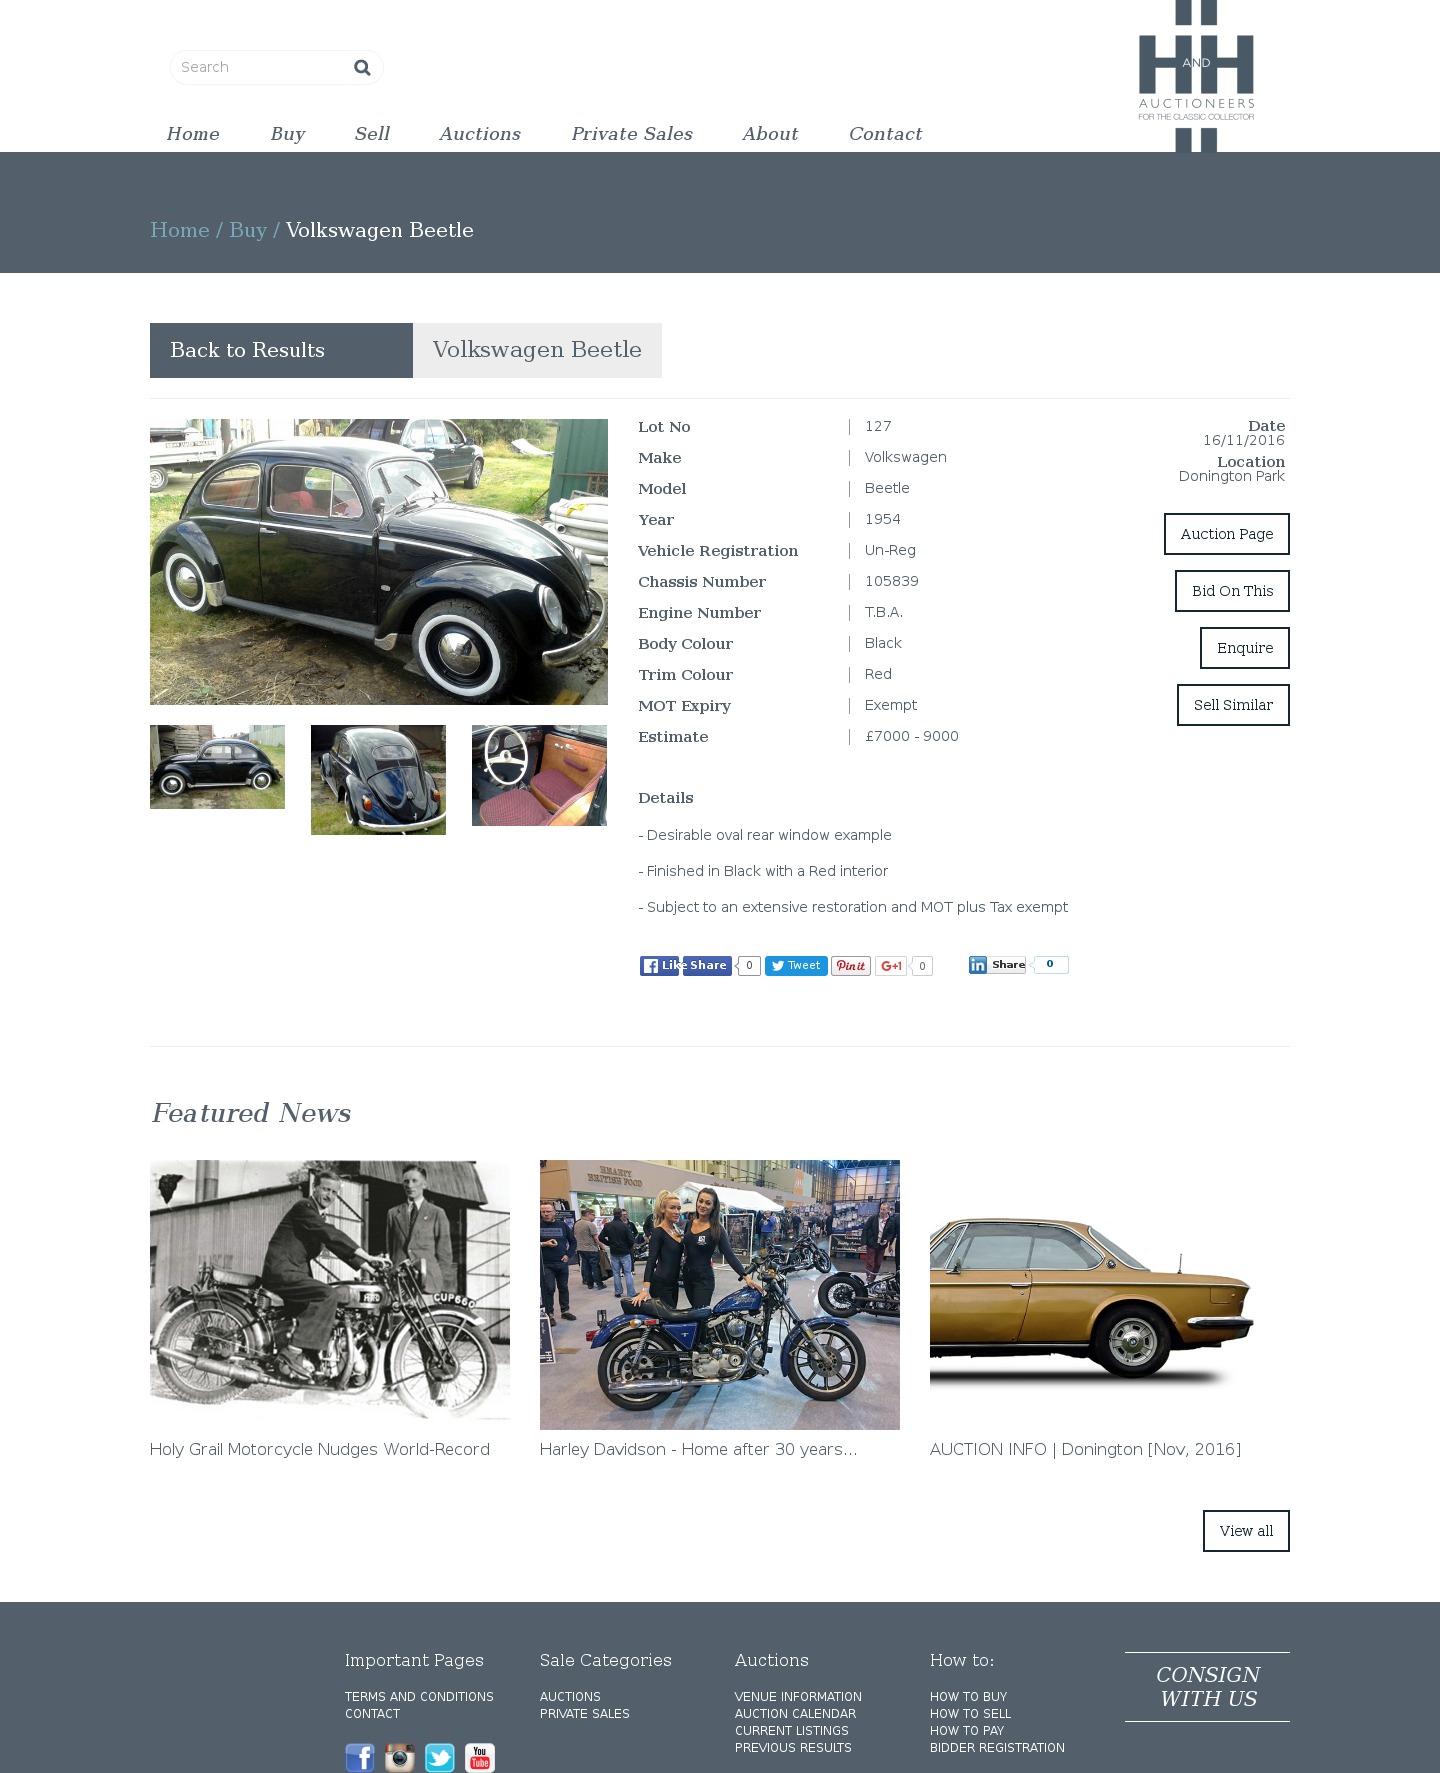Open the Home menu item
The height and width of the screenshot is (1773, 1440).
[193, 134]
